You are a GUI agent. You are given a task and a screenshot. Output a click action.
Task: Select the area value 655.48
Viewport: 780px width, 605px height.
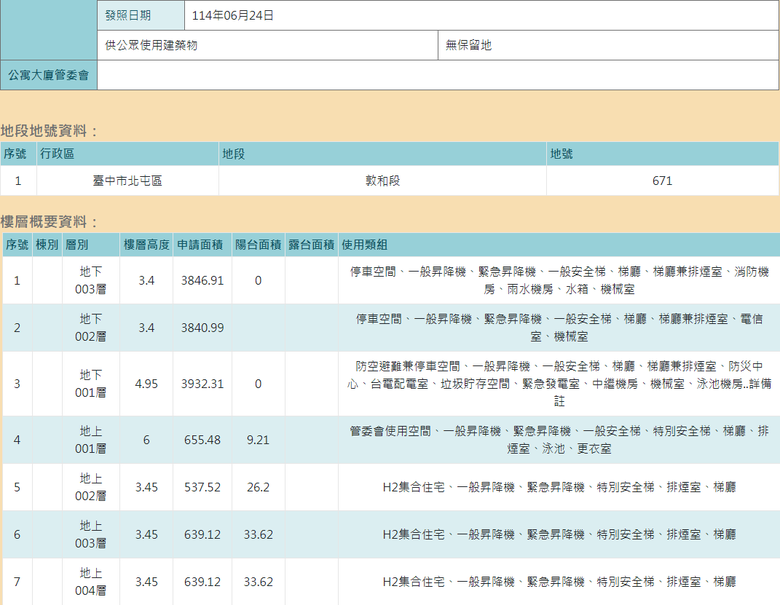coord(202,440)
